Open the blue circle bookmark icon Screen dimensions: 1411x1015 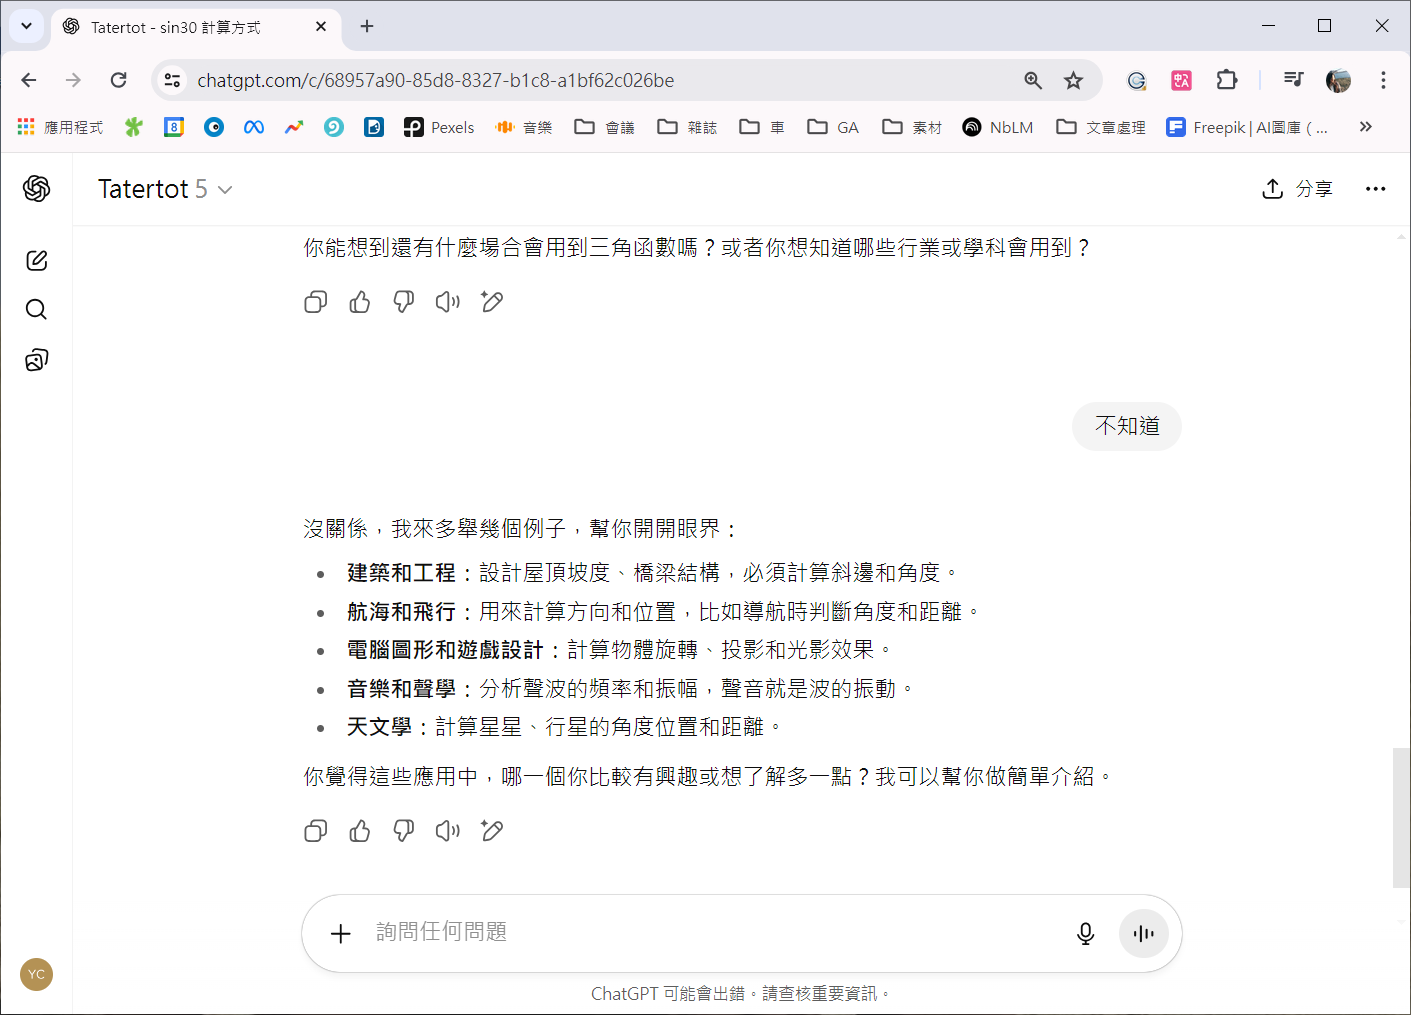click(214, 127)
